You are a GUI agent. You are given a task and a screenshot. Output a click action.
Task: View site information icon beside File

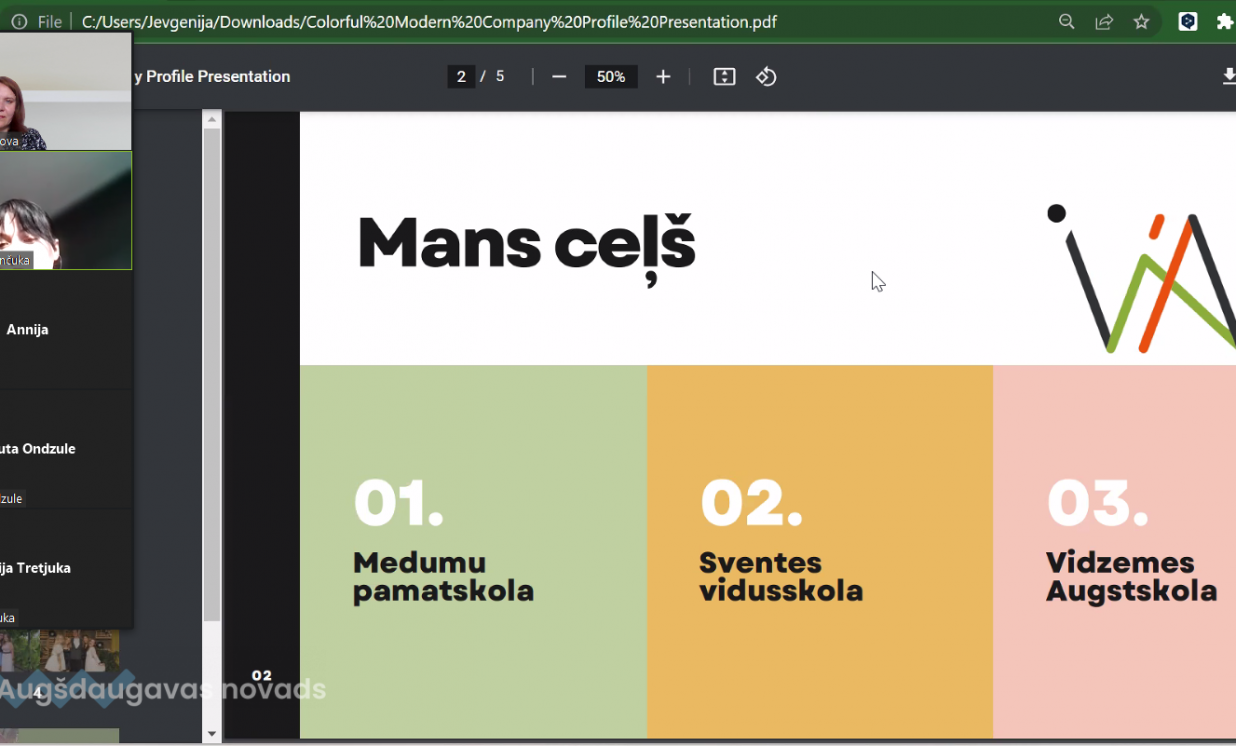[x=19, y=22]
